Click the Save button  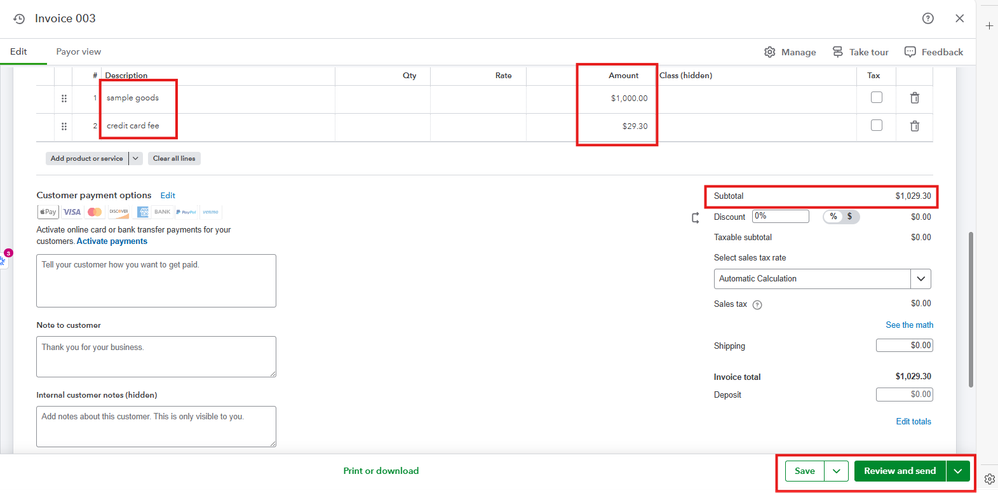coord(805,471)
